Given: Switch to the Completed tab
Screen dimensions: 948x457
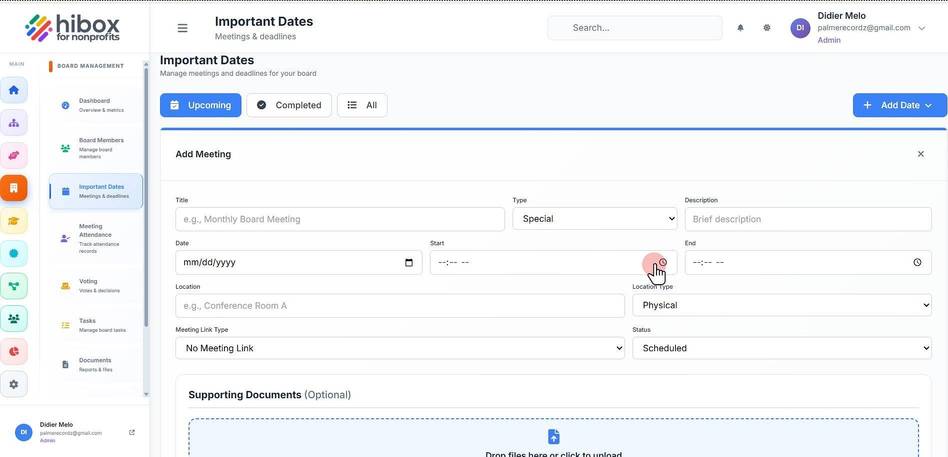Looking at the screenshot, I should point(289,105).
